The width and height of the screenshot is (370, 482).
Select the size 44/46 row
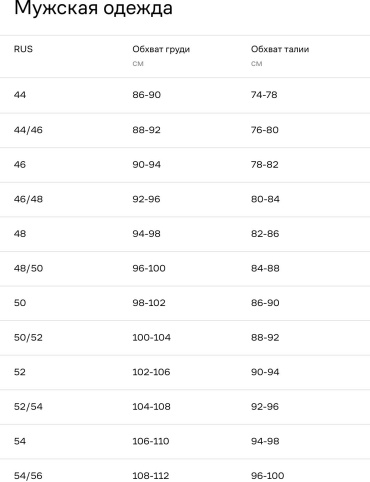[x=185, y=130]
